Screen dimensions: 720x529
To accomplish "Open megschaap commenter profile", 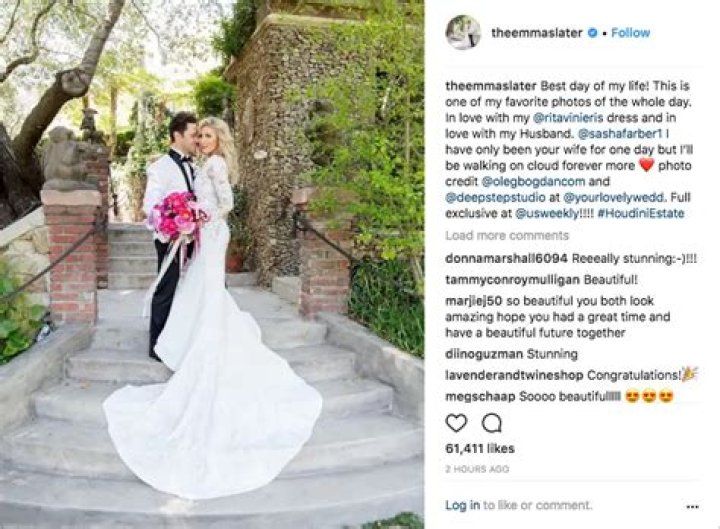I will point(480,396).
